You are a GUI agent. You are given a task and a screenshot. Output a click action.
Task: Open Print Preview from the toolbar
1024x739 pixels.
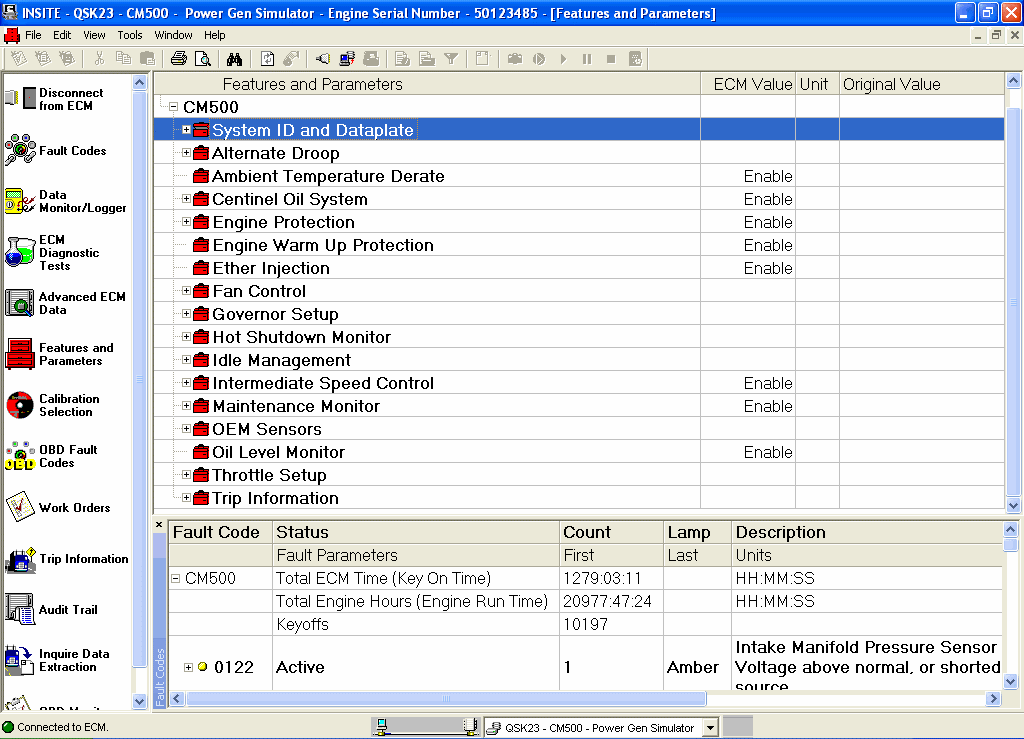[x=203, y=59]
